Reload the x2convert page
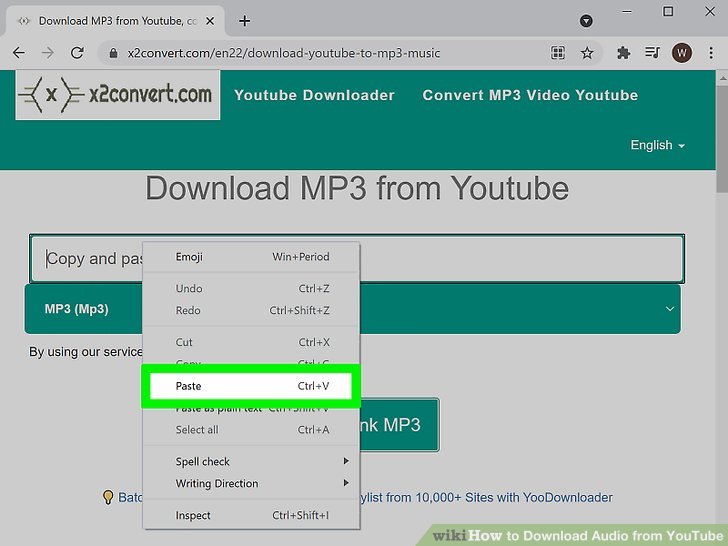 (77, 53)
